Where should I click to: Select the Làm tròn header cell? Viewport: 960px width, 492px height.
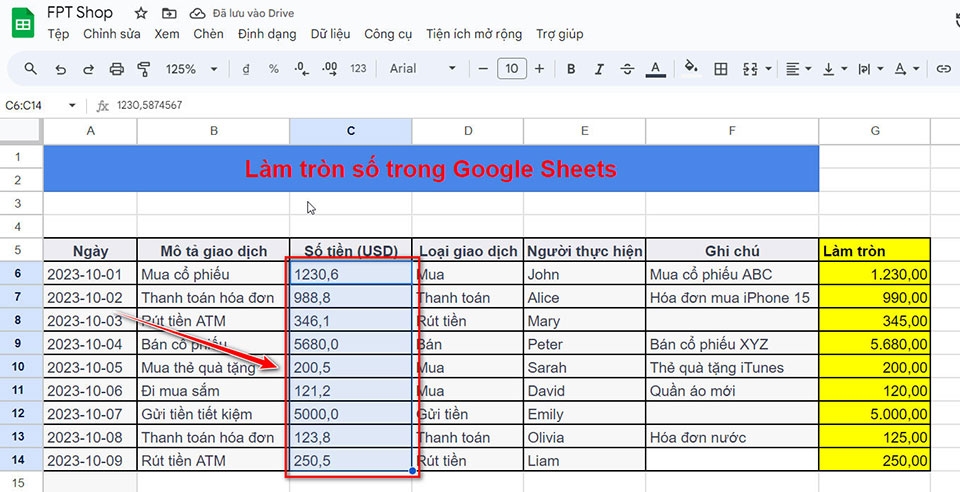tap(875, 250)
